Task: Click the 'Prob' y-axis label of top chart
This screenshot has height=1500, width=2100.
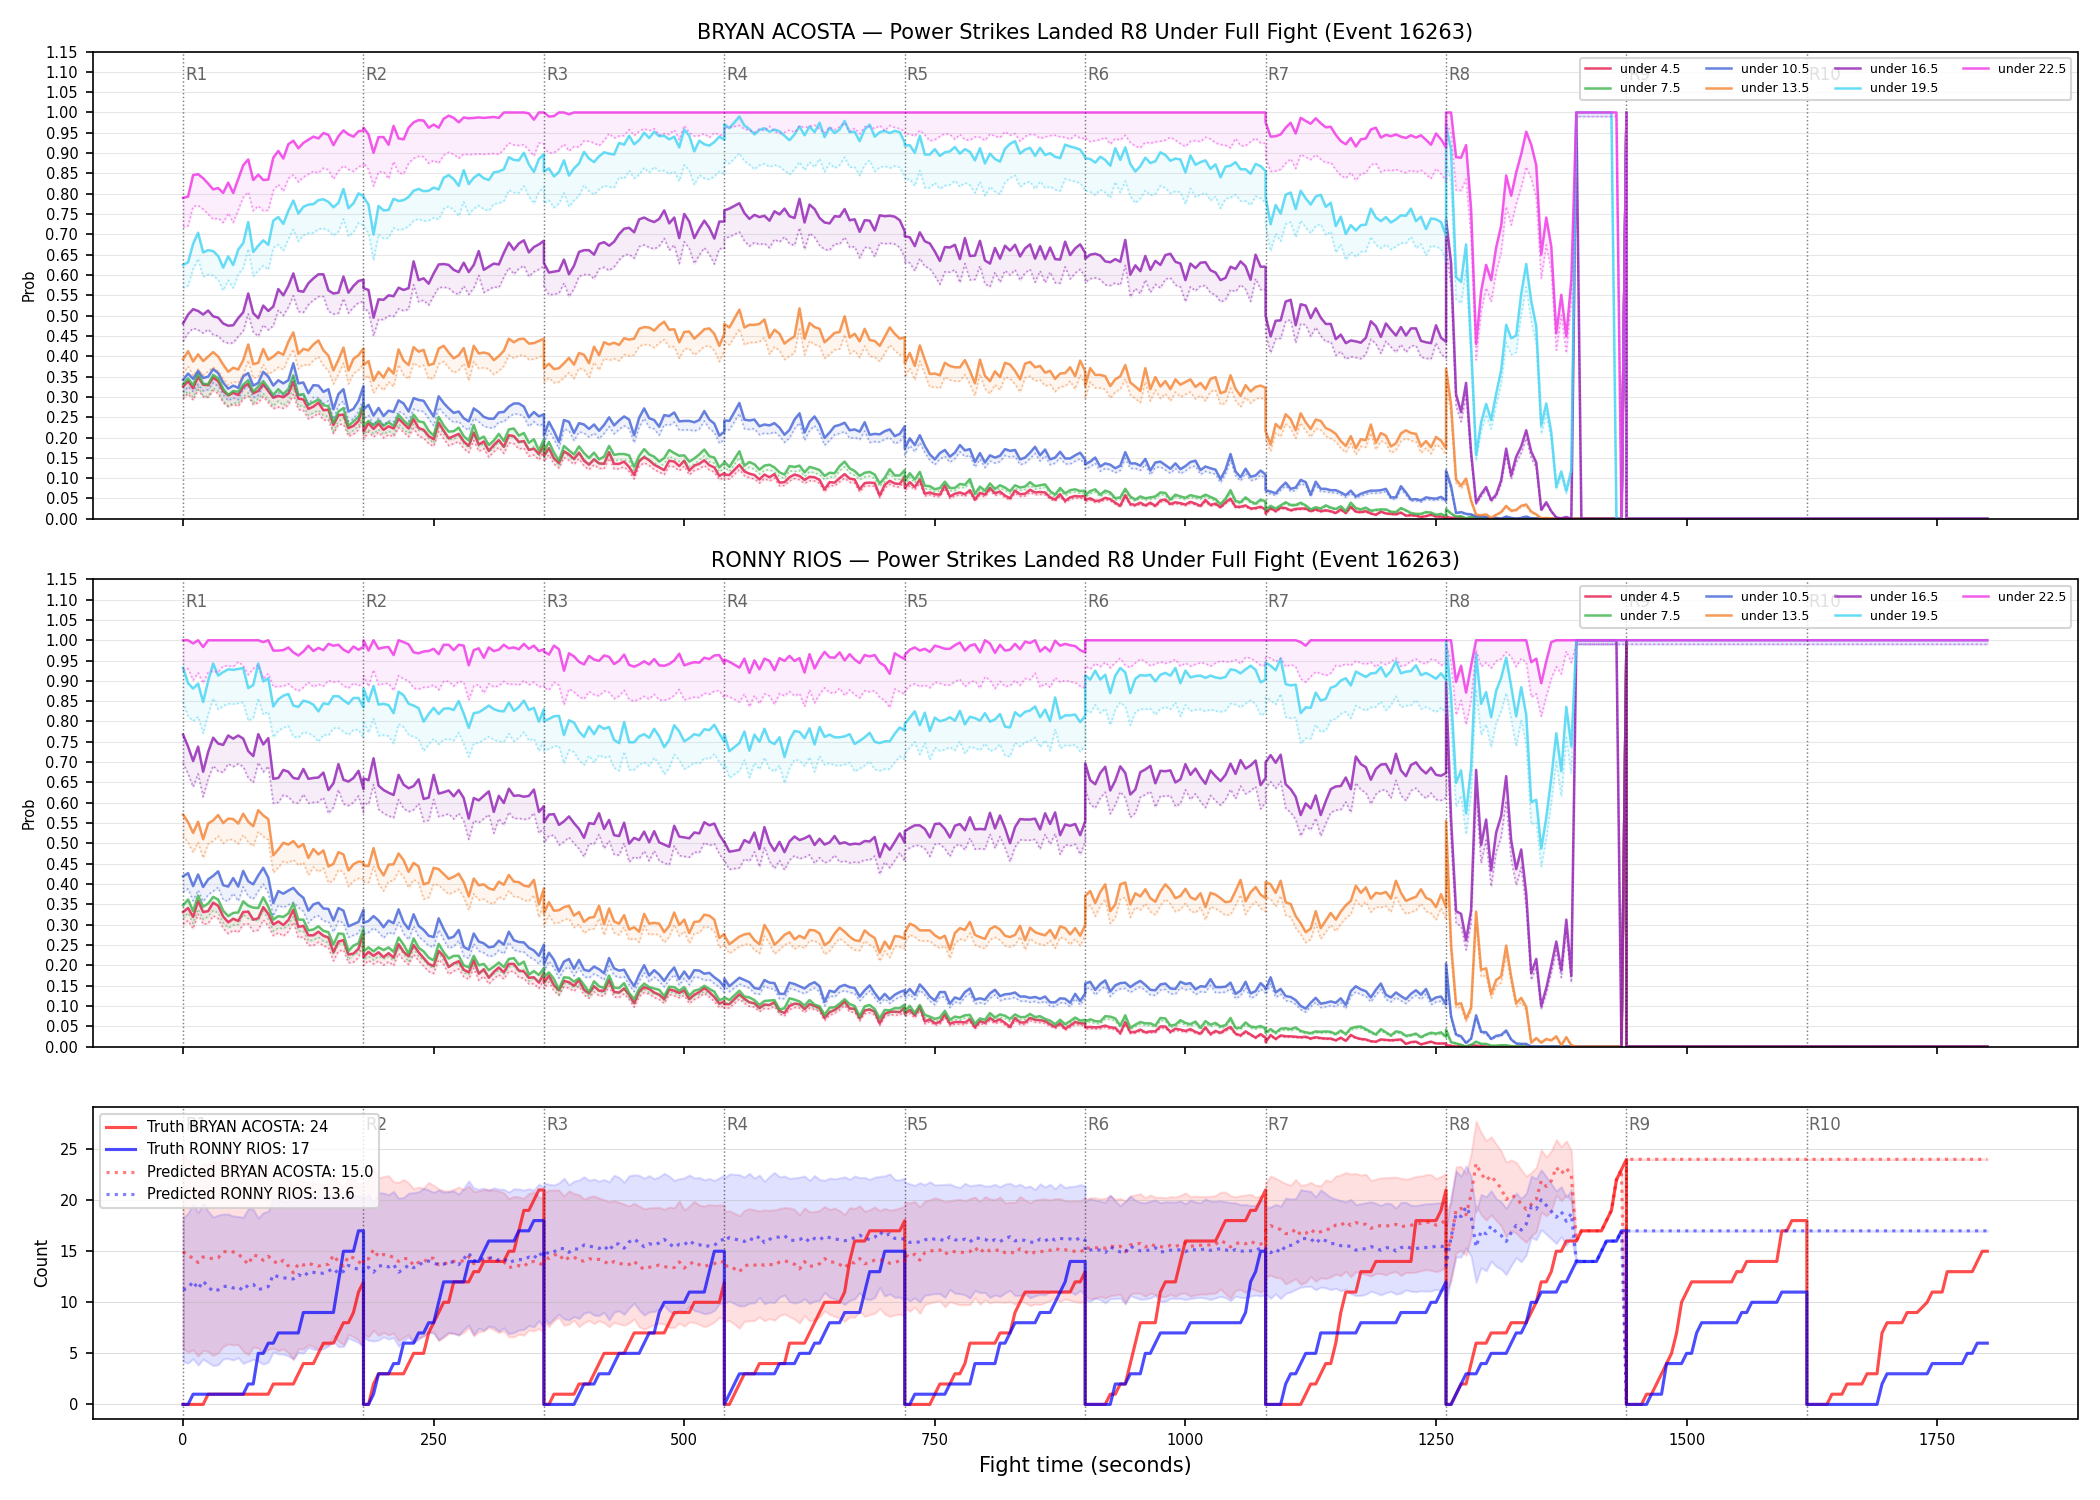Action: click(29, 287)
